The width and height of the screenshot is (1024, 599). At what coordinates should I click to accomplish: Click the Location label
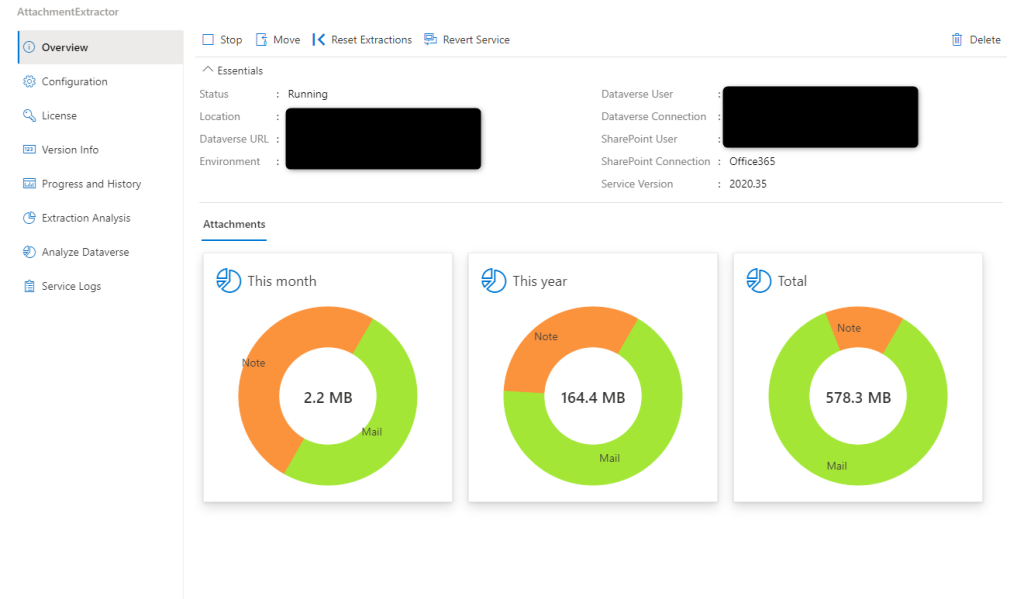[219, 116]
